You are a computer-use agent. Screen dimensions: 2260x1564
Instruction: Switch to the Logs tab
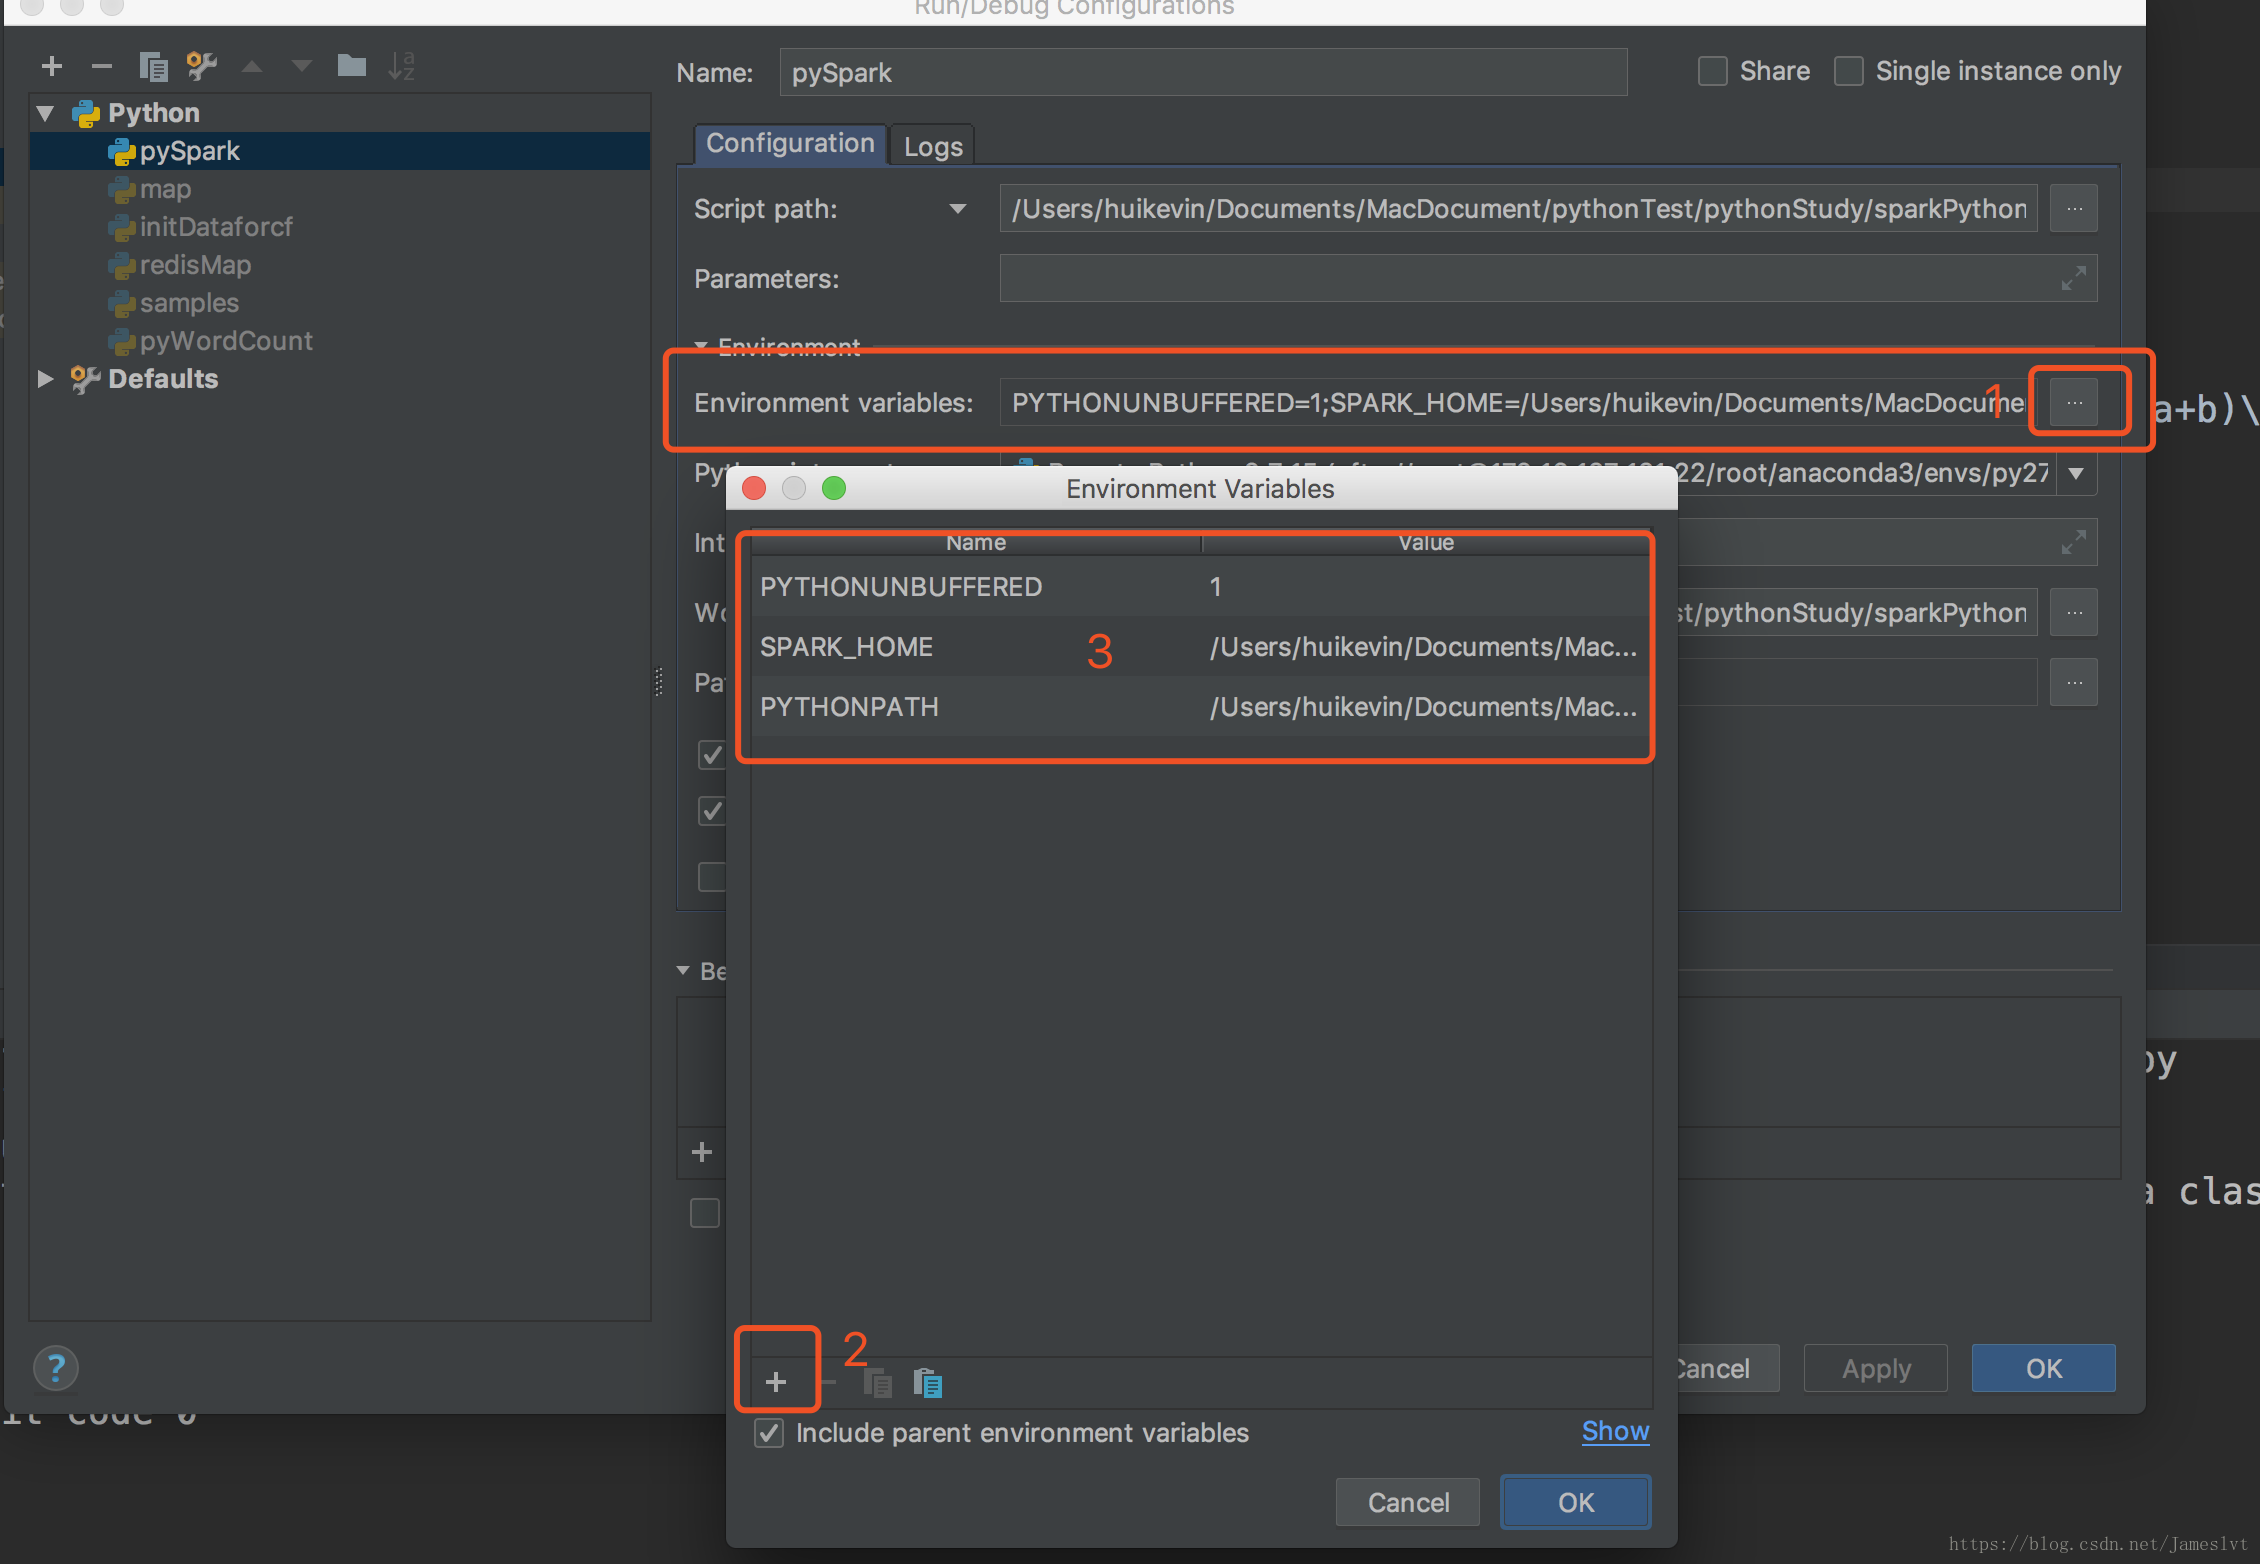[933, 146]
